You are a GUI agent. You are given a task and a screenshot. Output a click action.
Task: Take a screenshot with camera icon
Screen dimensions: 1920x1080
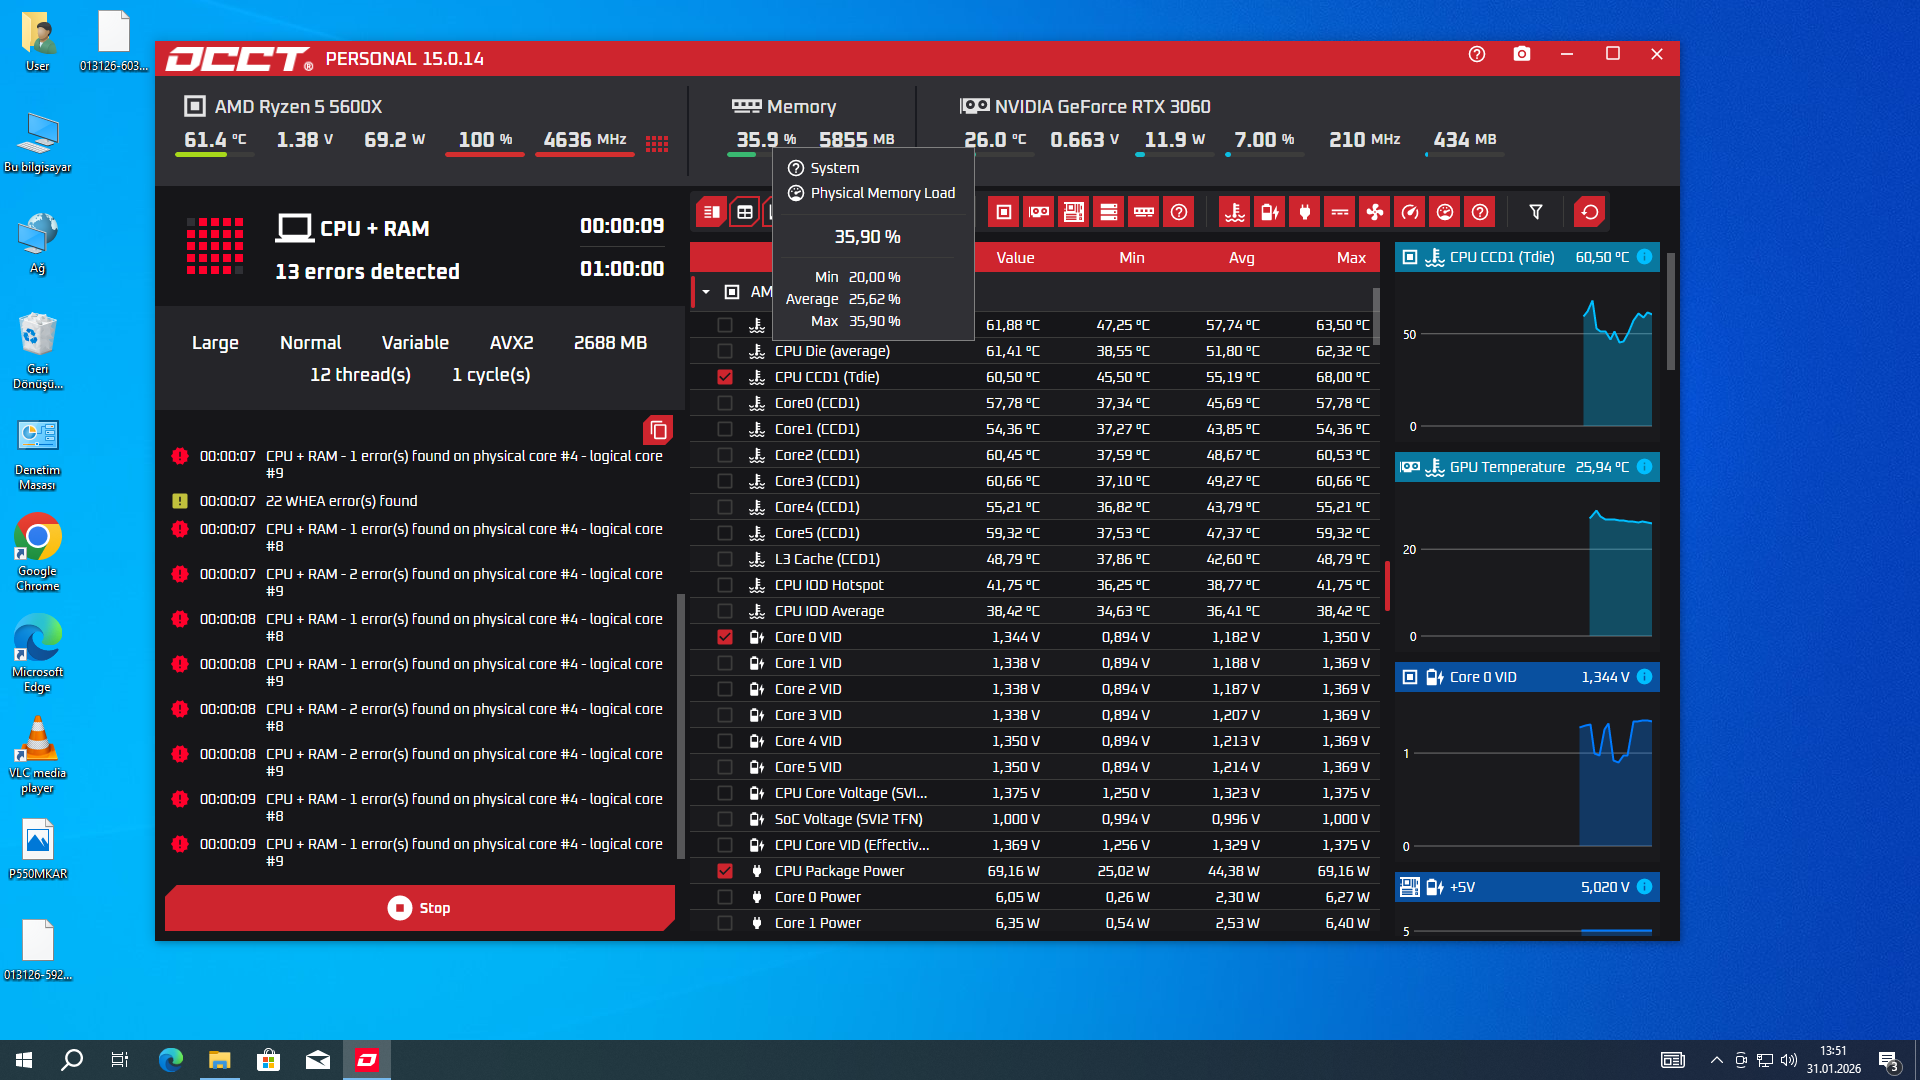coord(1522,54)
